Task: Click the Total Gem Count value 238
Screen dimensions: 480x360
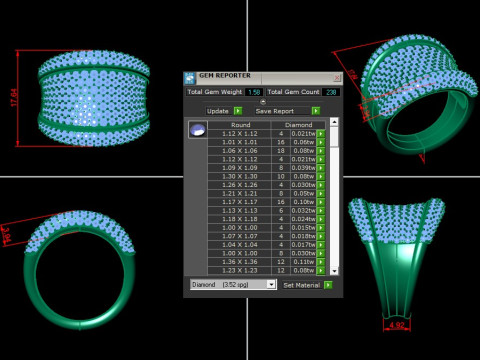Action: click(x=331, y=92)
